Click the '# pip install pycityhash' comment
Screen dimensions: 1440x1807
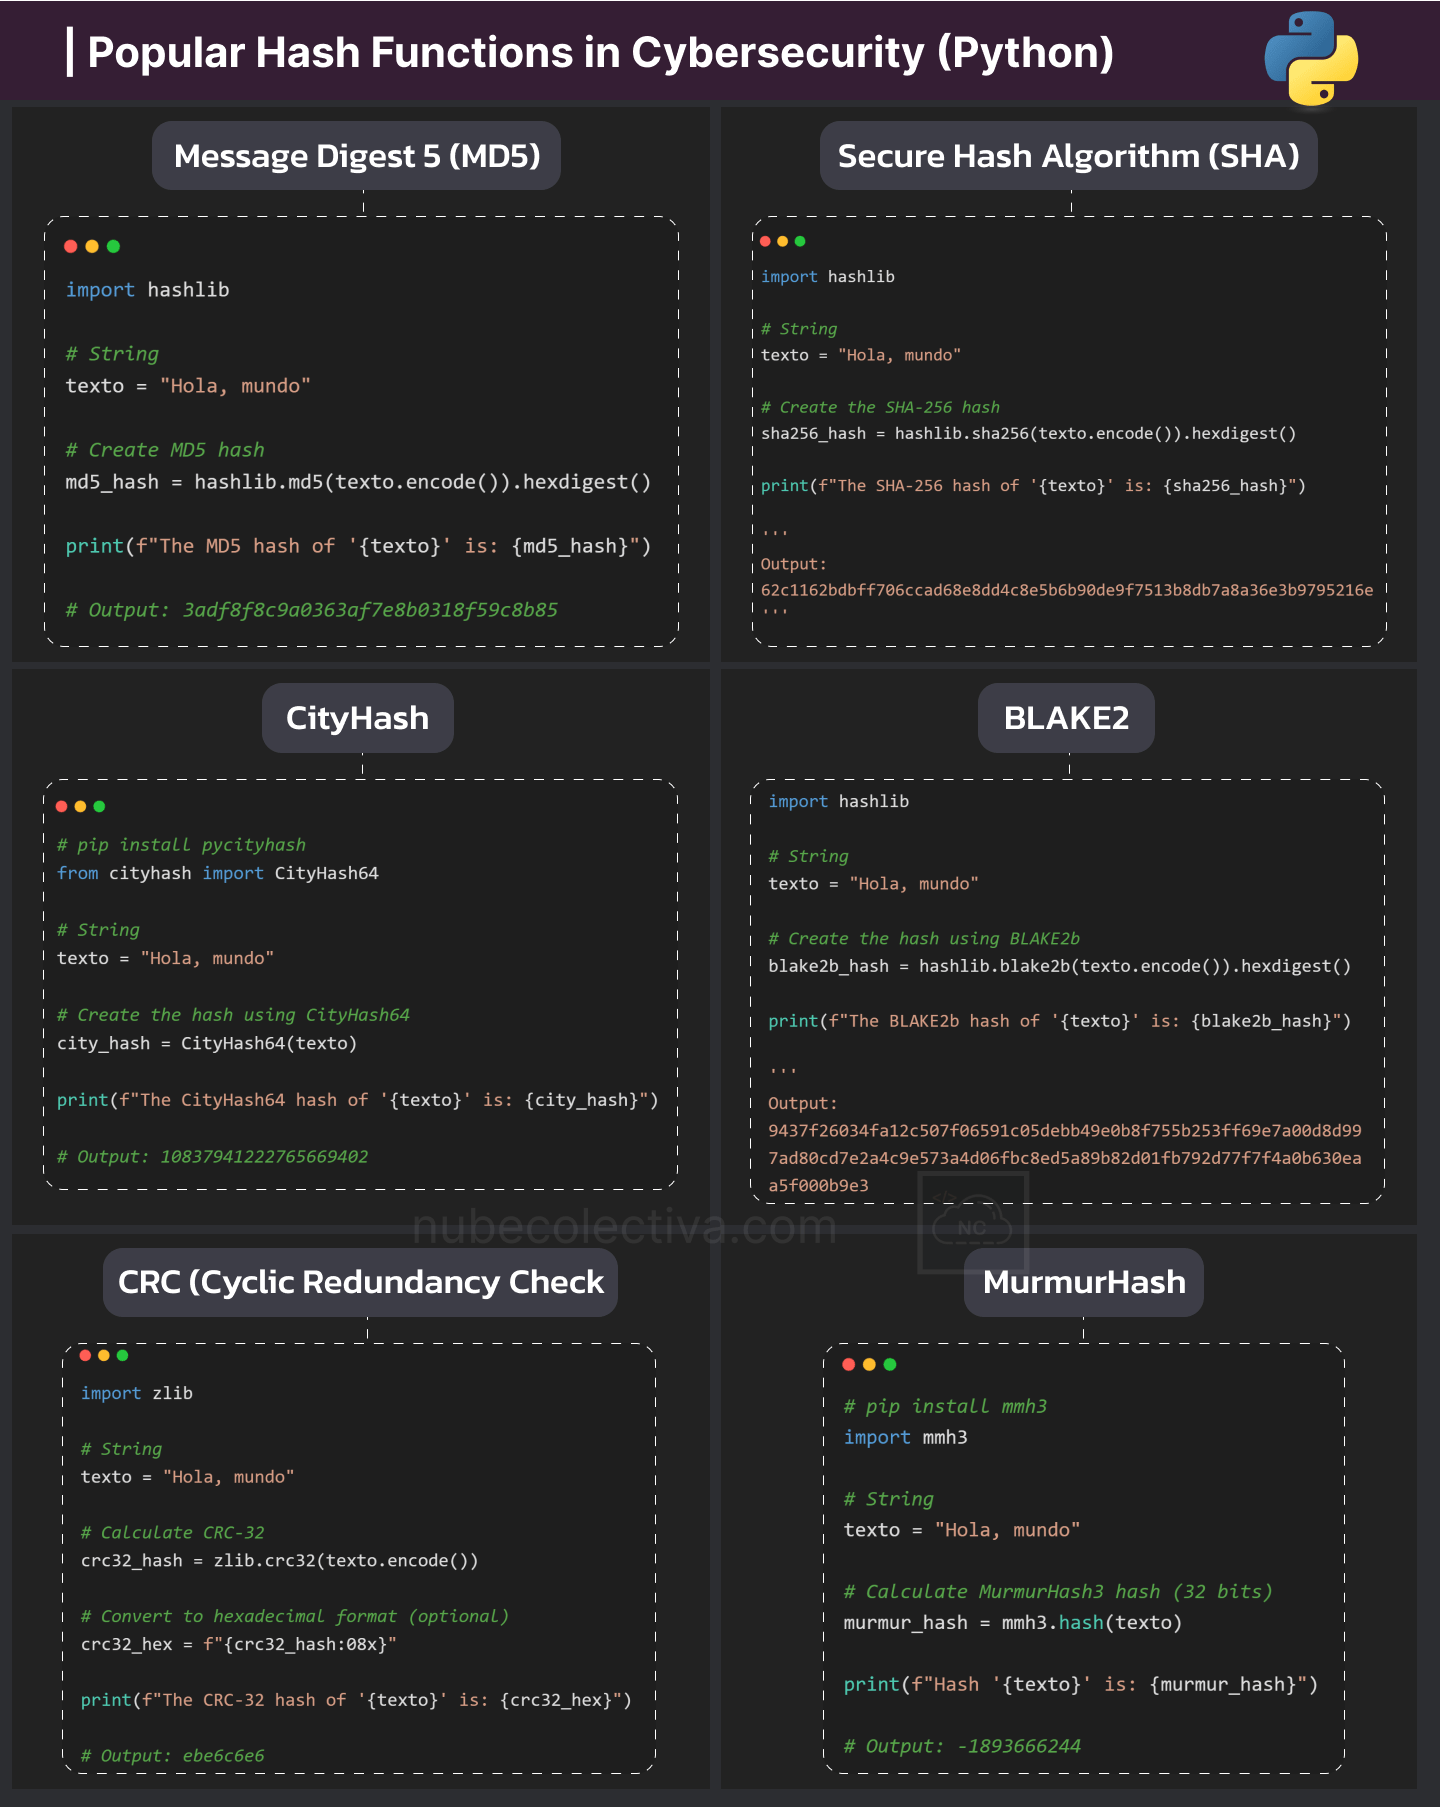tap(181, 845)
